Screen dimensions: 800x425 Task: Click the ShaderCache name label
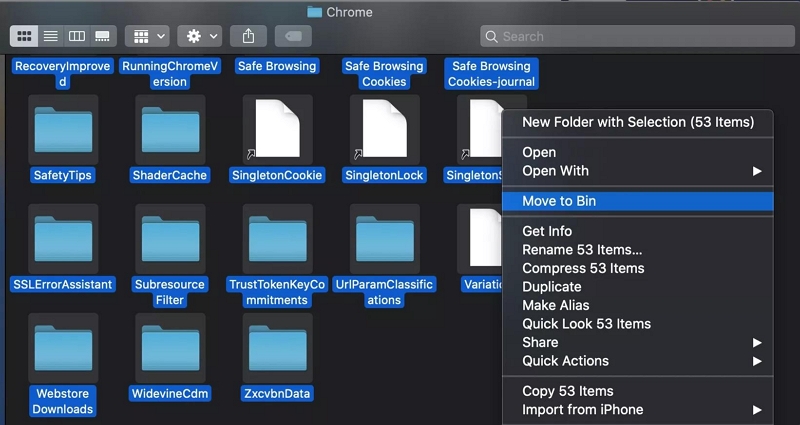pos(170,175)
